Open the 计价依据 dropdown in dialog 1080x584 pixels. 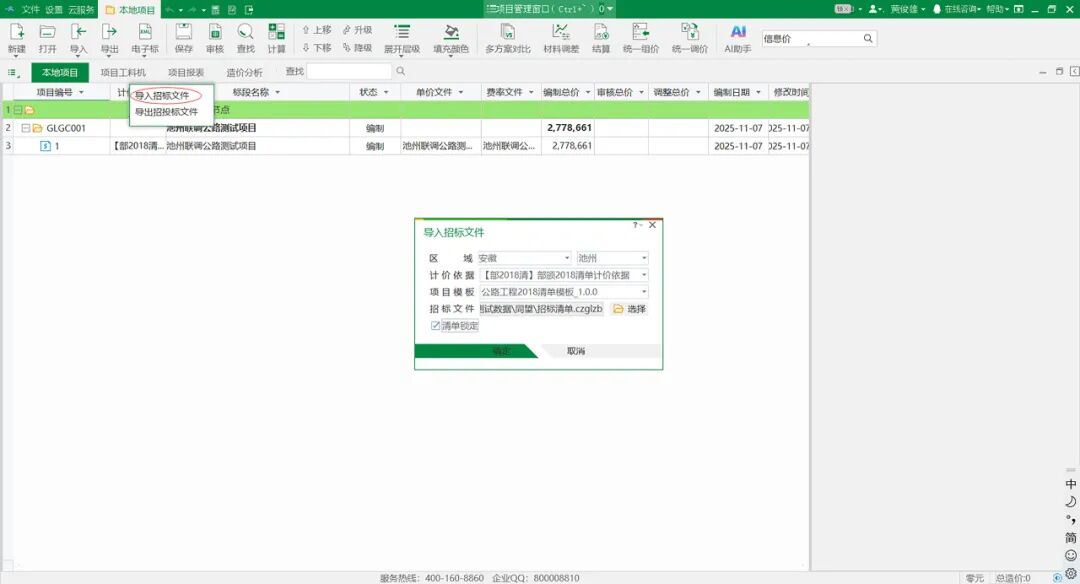click(x=644, y=275)
